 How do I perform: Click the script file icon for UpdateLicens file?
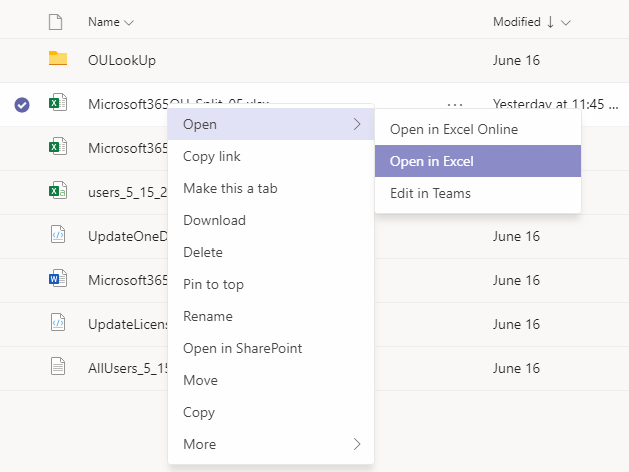(58, 323)
